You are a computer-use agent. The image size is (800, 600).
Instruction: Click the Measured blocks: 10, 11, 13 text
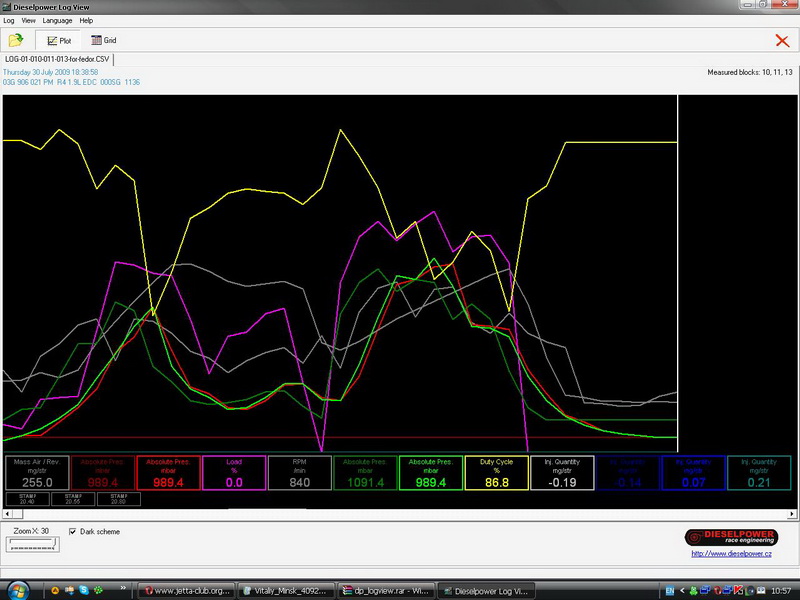(749, 72)
